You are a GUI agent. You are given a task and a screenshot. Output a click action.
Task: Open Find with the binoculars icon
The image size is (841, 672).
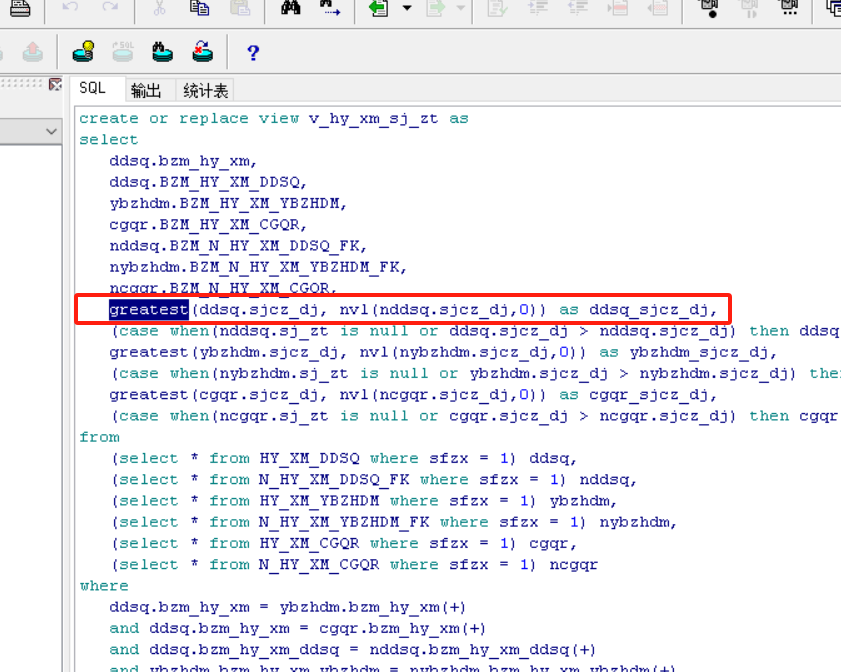click(291, 9)
